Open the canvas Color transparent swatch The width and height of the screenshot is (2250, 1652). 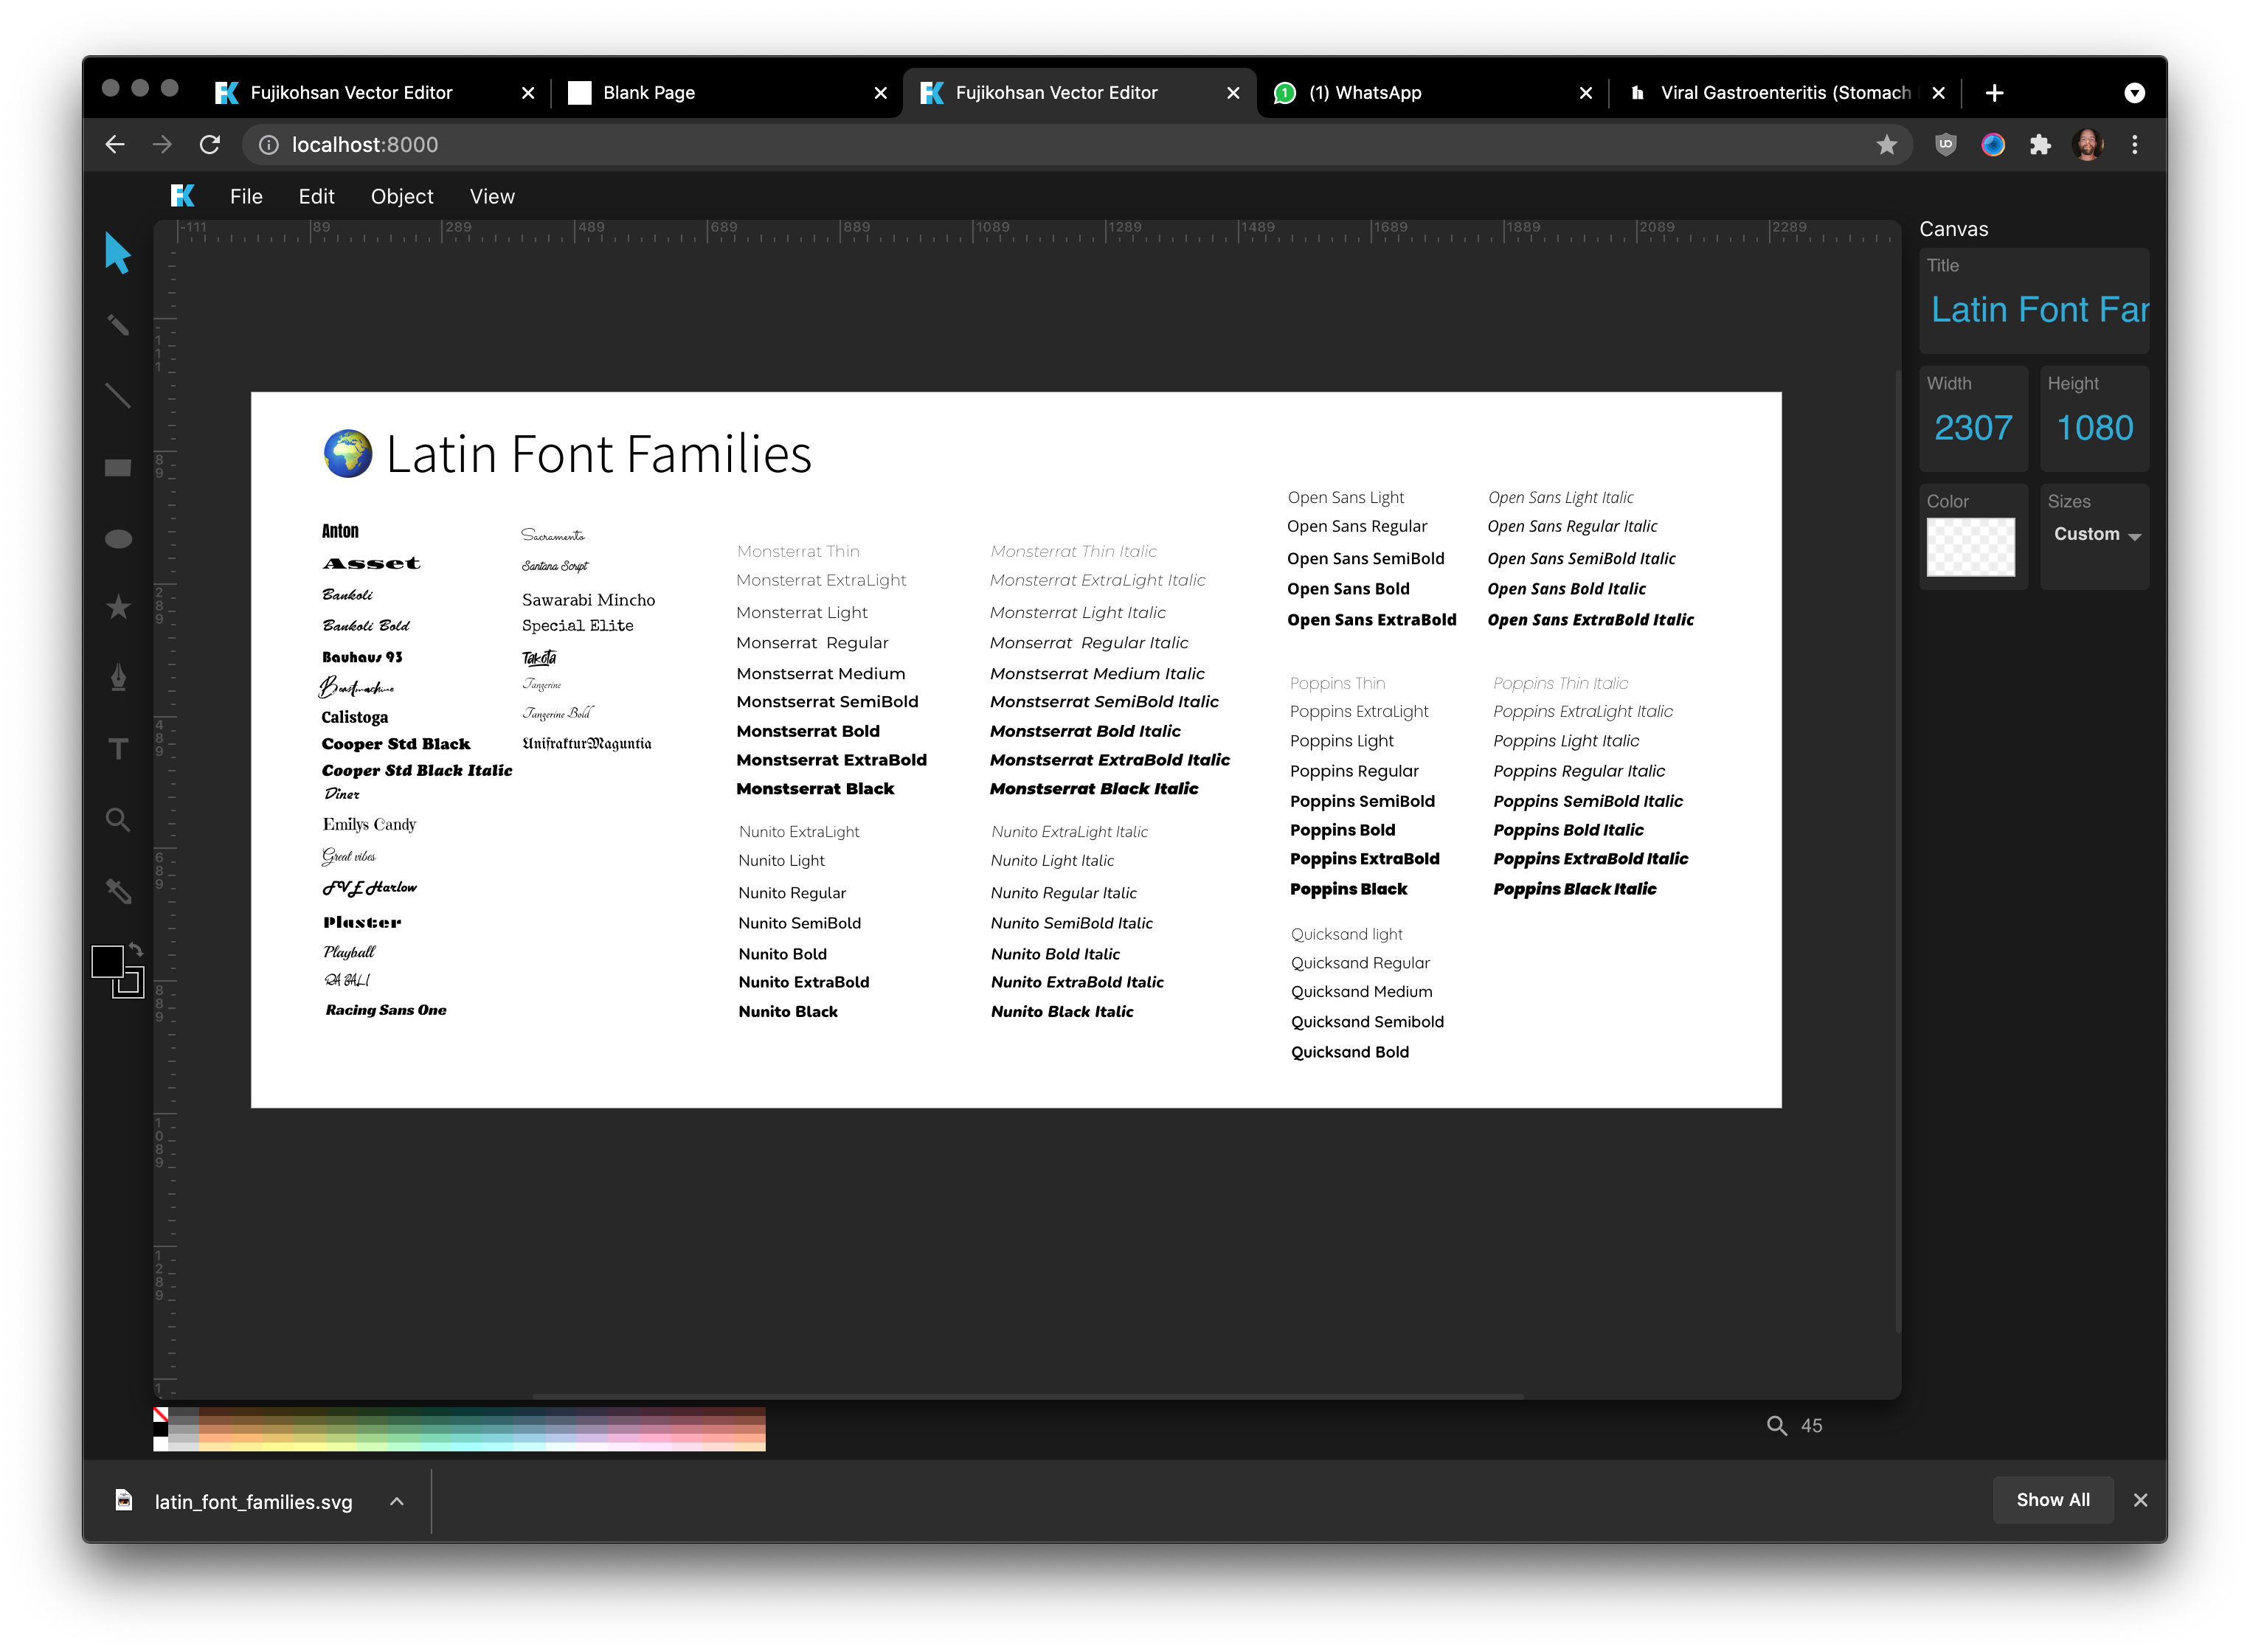point(1970,546)
